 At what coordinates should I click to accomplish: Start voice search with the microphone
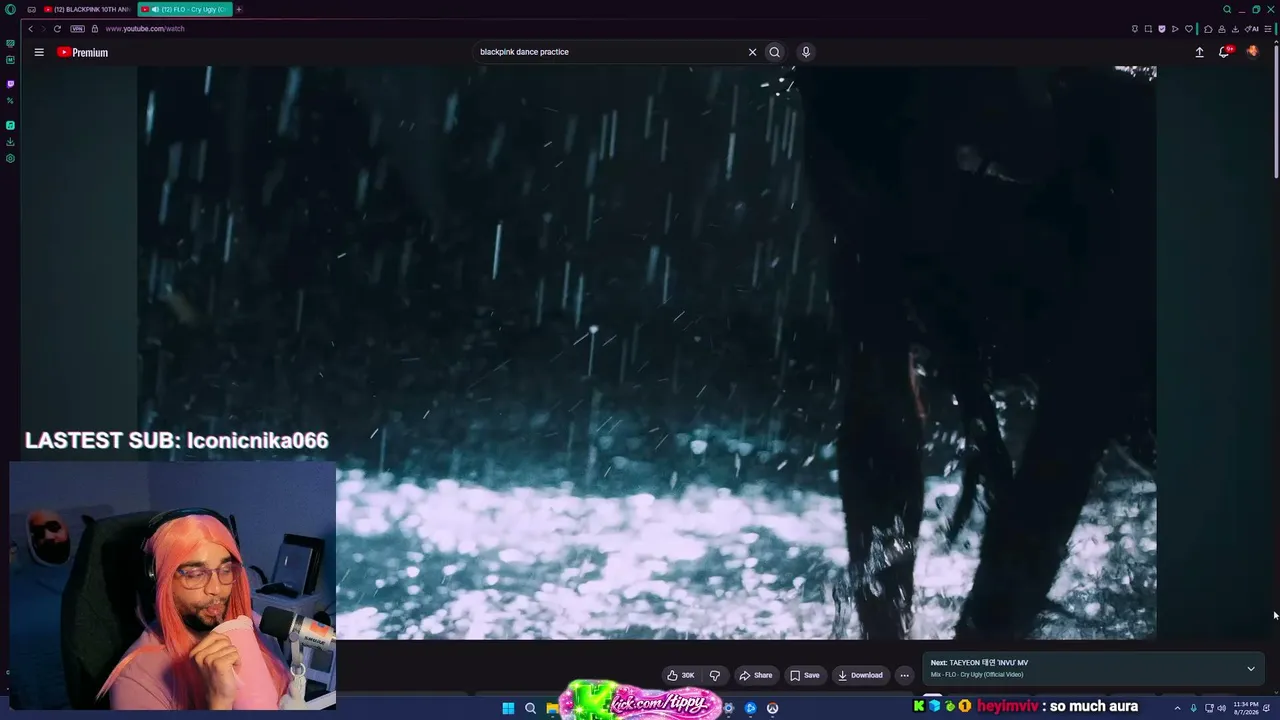(806, 52)
